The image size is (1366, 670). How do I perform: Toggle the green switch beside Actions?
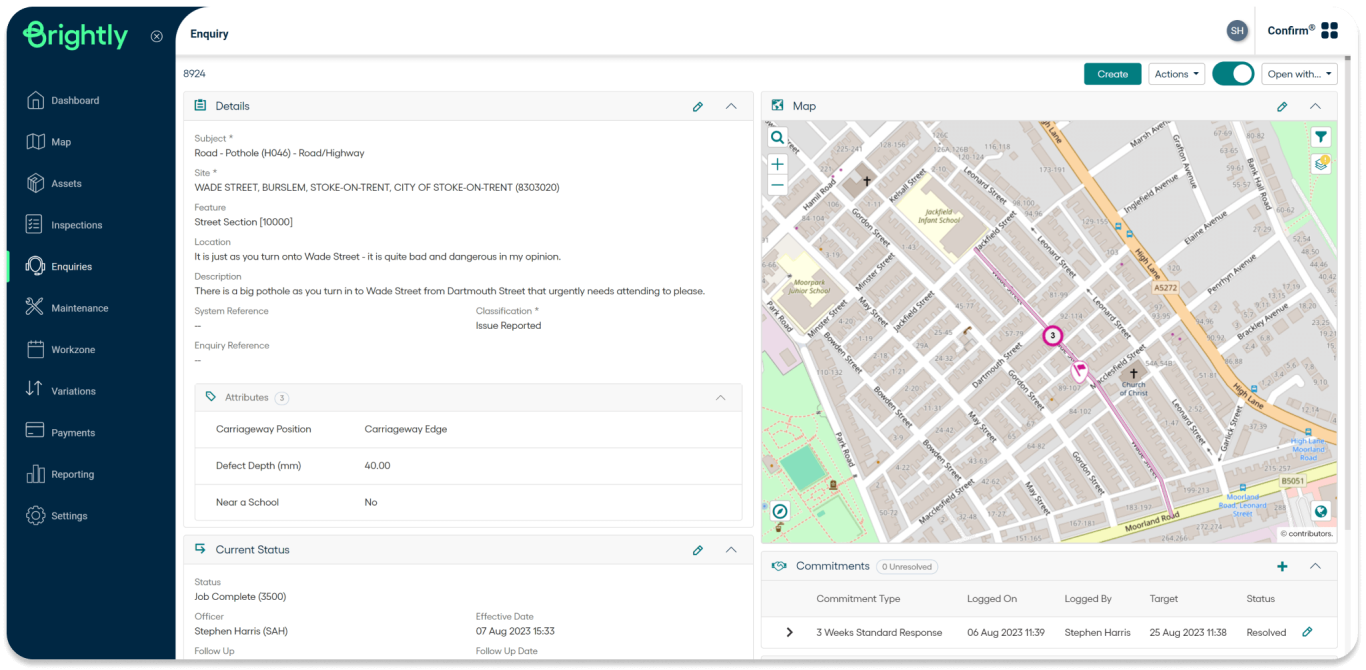[1233, 74]
